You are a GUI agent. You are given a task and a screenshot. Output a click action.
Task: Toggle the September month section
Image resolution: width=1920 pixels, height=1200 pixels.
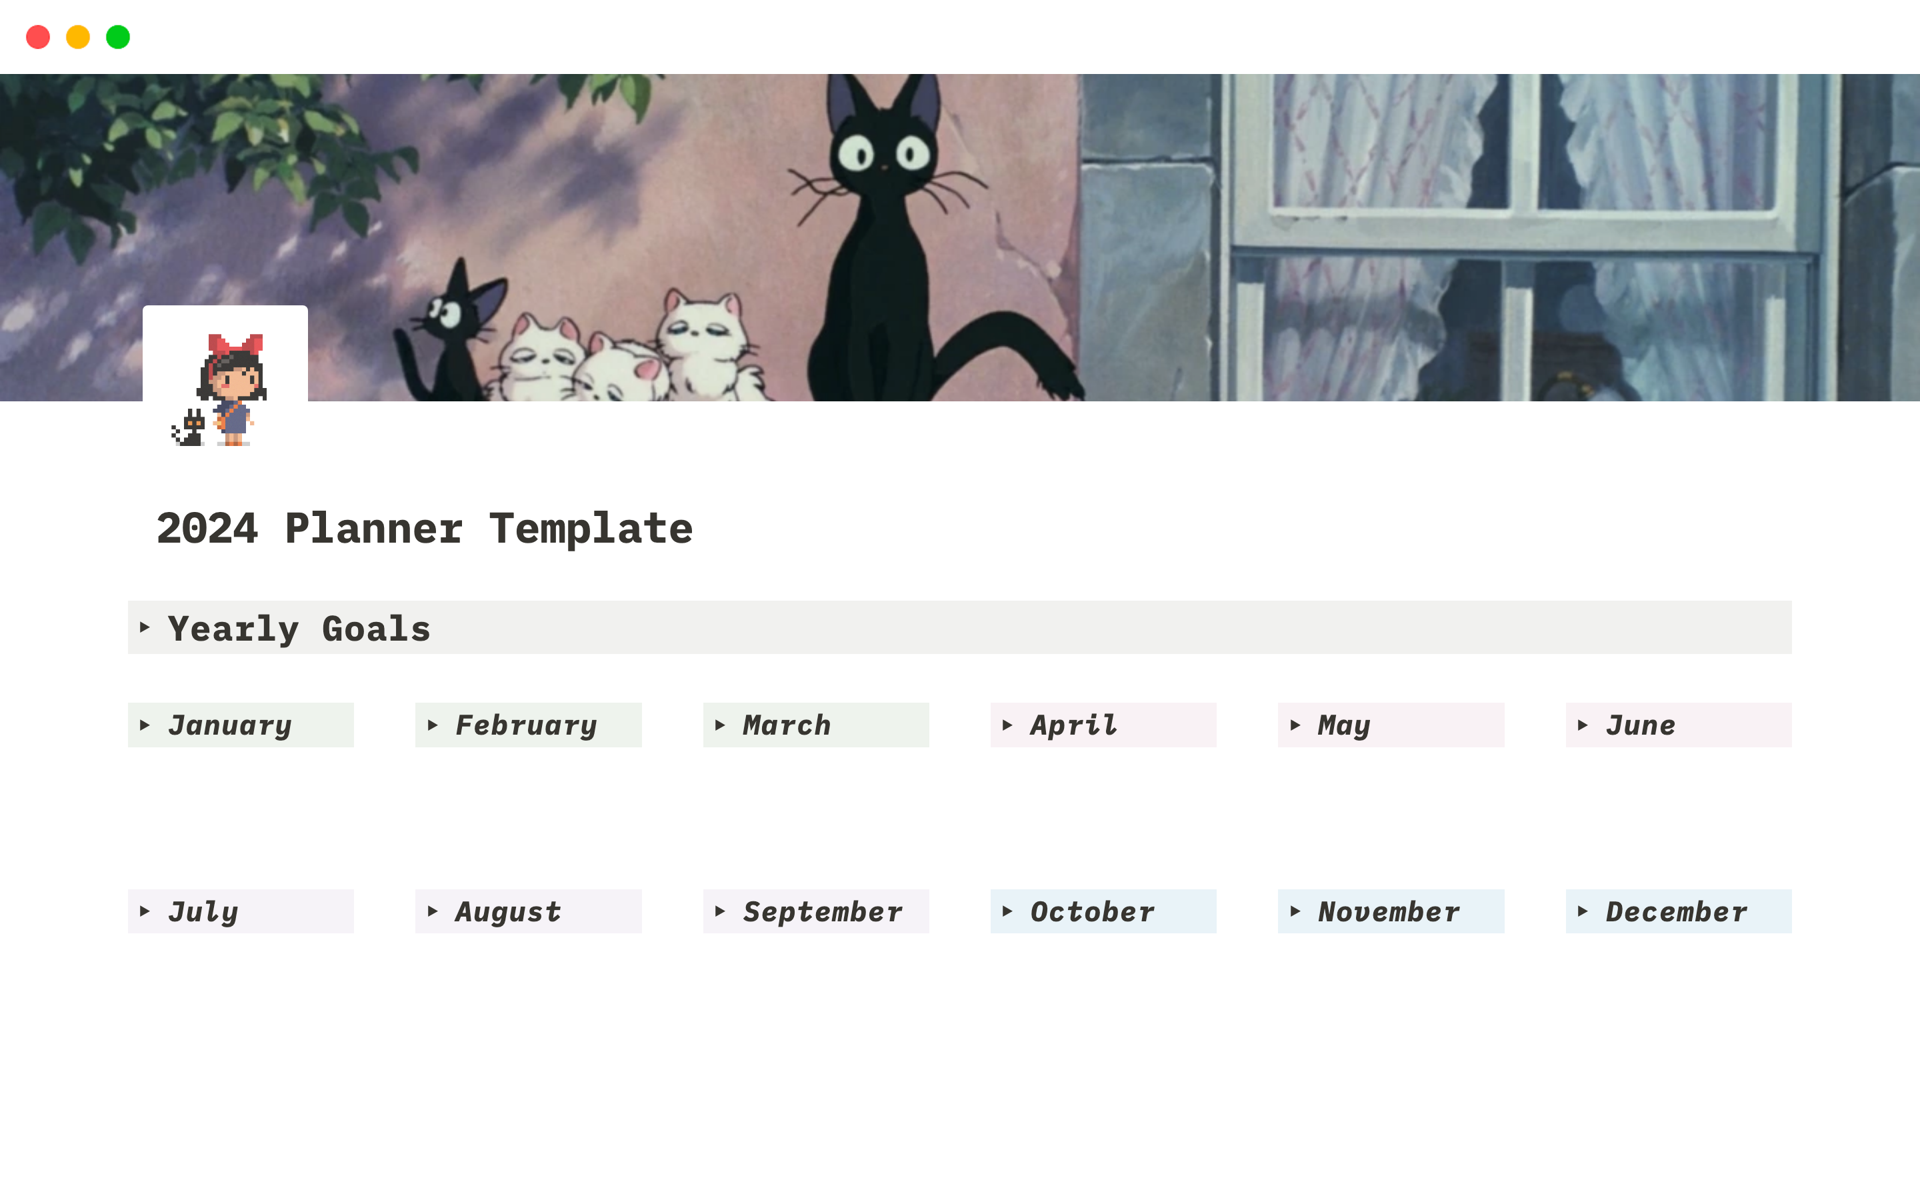(724, 910)
